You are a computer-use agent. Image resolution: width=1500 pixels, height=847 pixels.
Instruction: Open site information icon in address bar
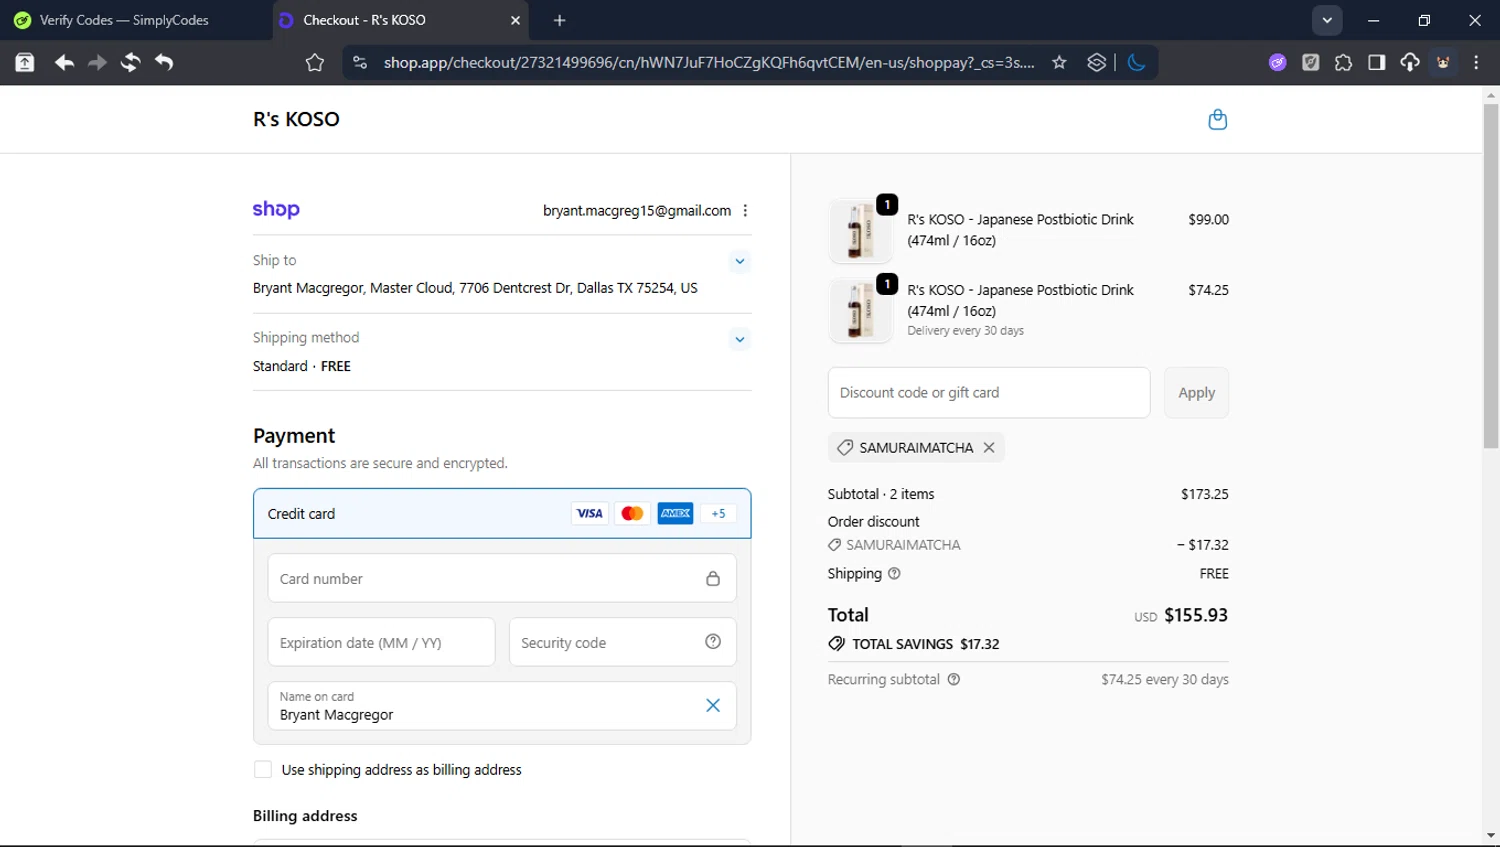click(x=360, y=63)
